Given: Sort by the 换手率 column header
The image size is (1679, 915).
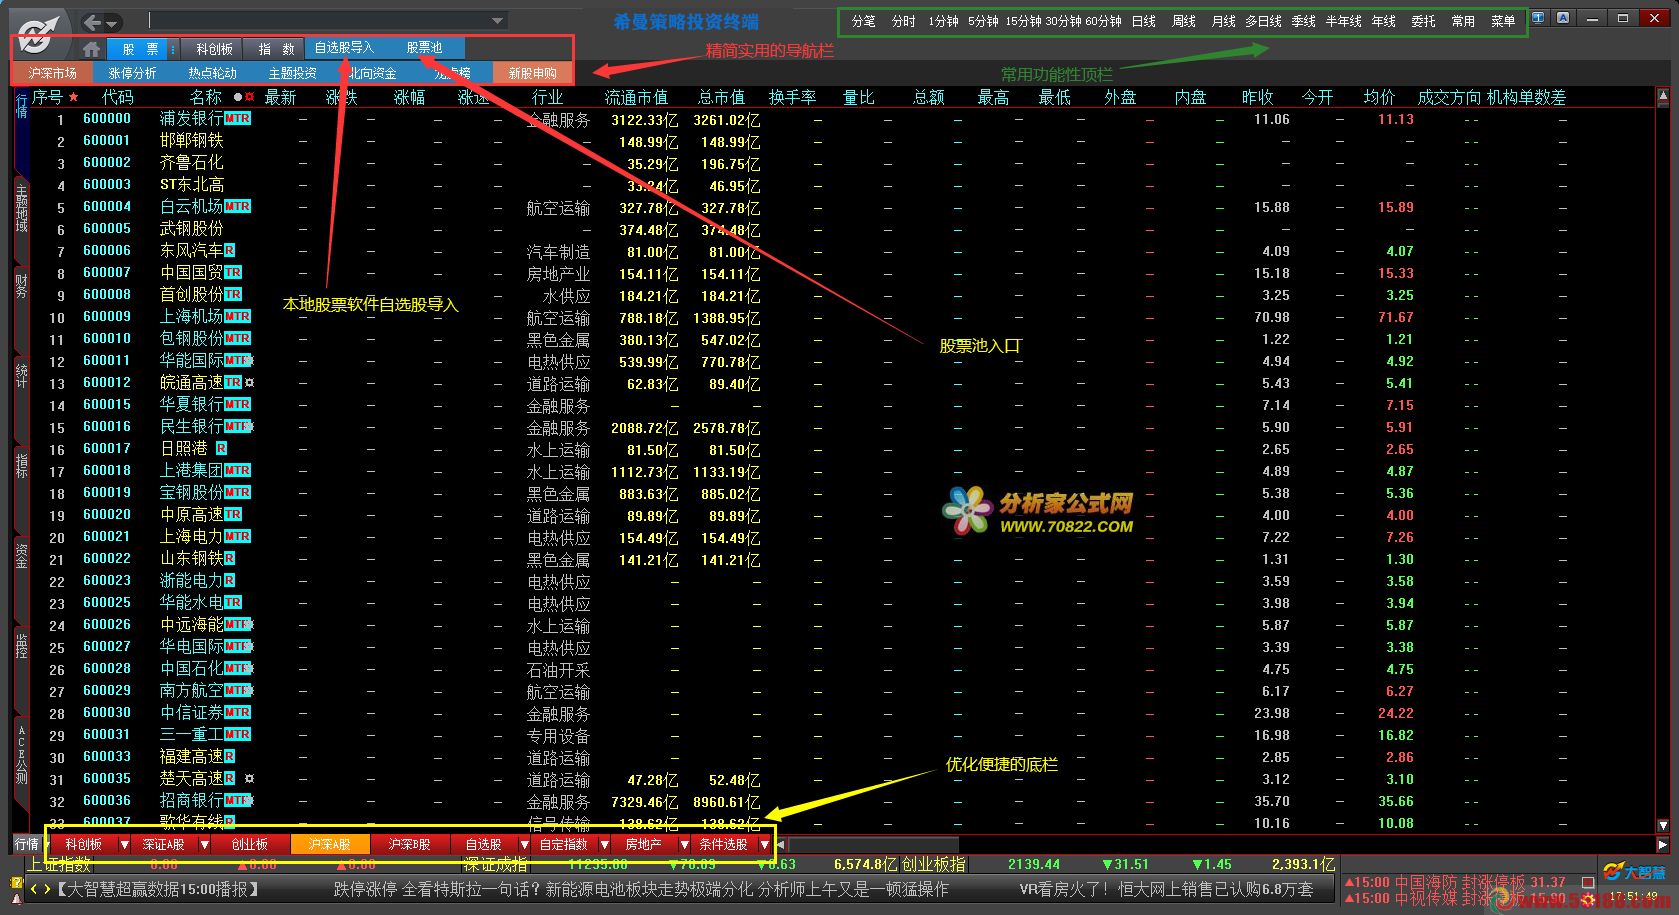Looking at the screenshot, I should [792, 97].
